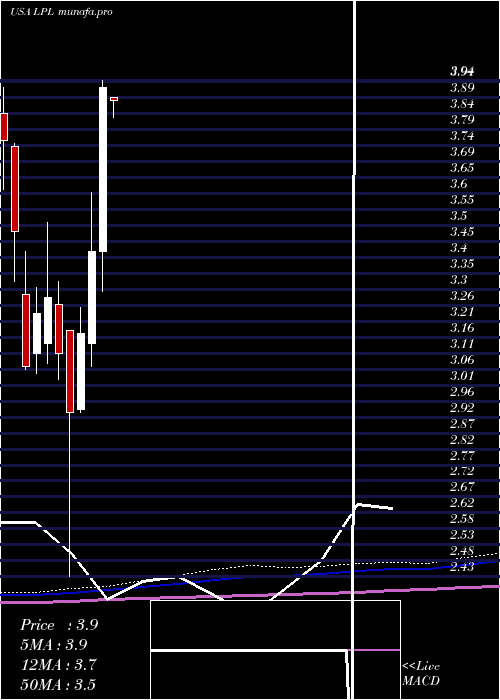This screenshot has width=500, height=700.
Task: Click the 3.35 price axis label
Action: coord(462,264)
